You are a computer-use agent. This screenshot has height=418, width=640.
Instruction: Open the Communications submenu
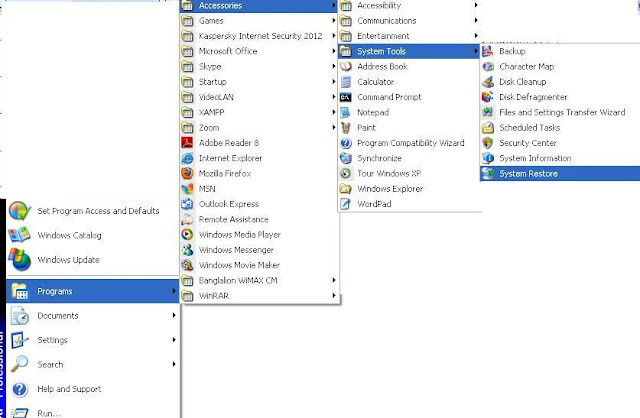[x=409, y=20]
